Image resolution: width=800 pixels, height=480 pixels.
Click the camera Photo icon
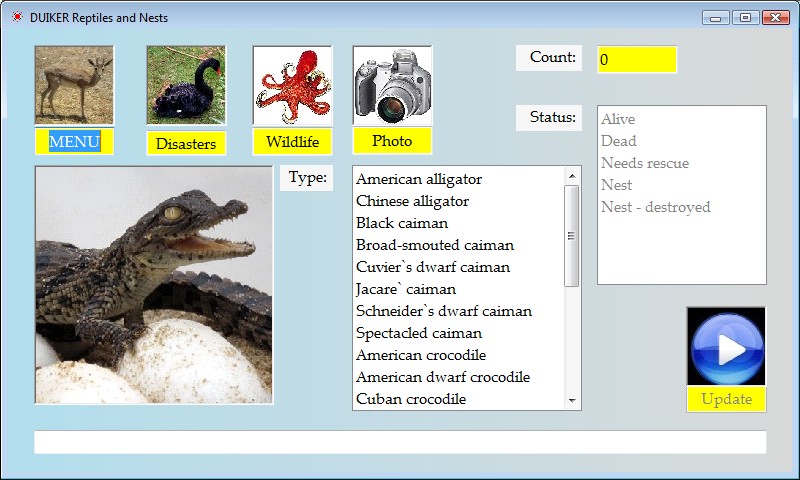tap(392, 85)
